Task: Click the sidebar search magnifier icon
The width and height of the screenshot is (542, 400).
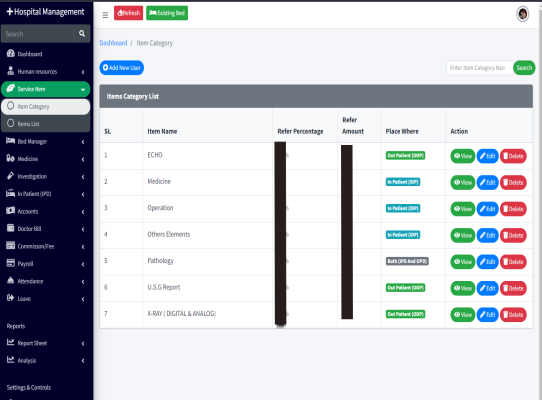Action: coord(82,34)
